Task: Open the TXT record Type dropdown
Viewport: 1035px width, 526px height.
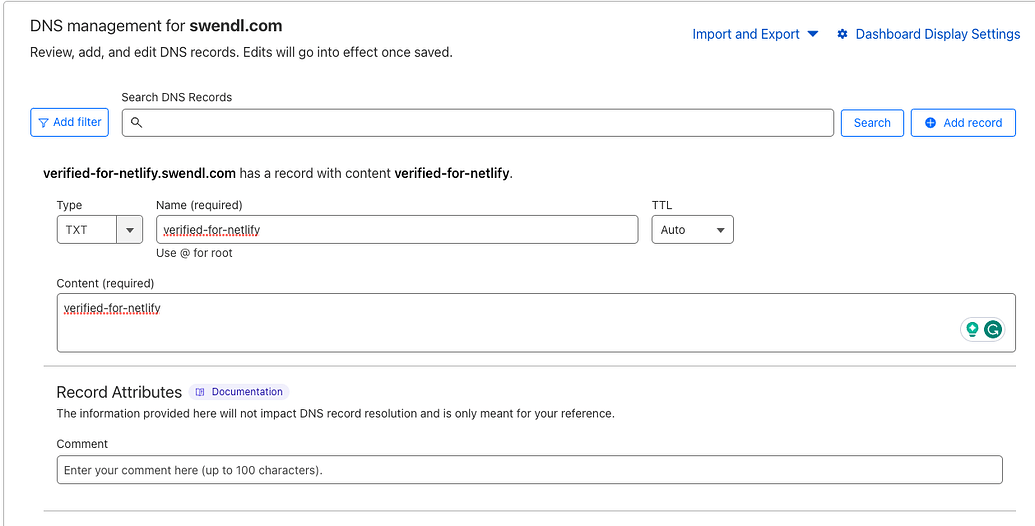Action: tap(87, 230)
